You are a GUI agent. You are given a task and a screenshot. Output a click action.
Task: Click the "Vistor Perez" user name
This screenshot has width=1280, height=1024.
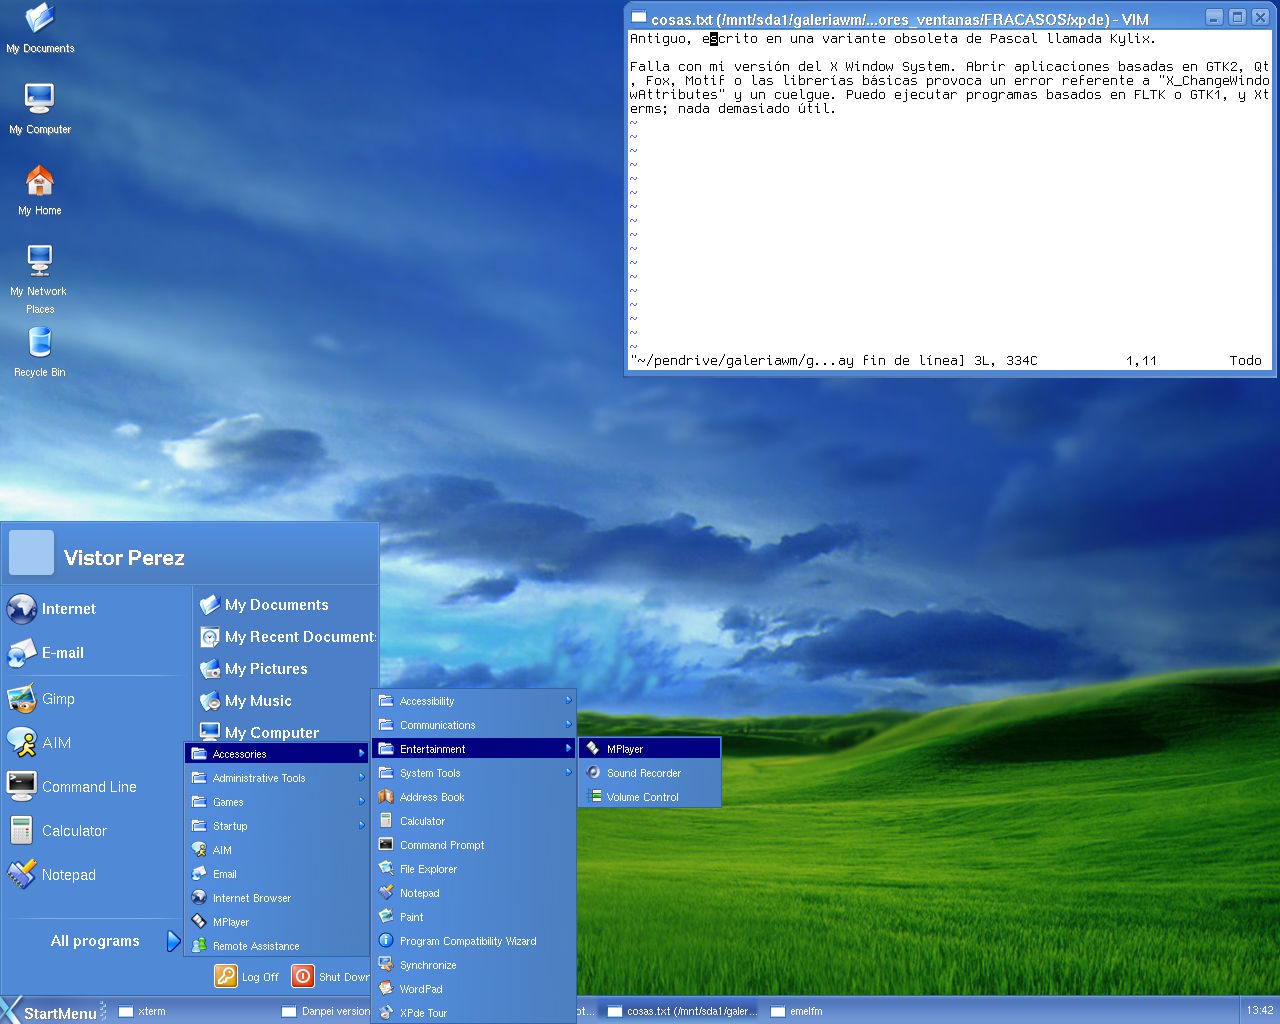[124, 558]
